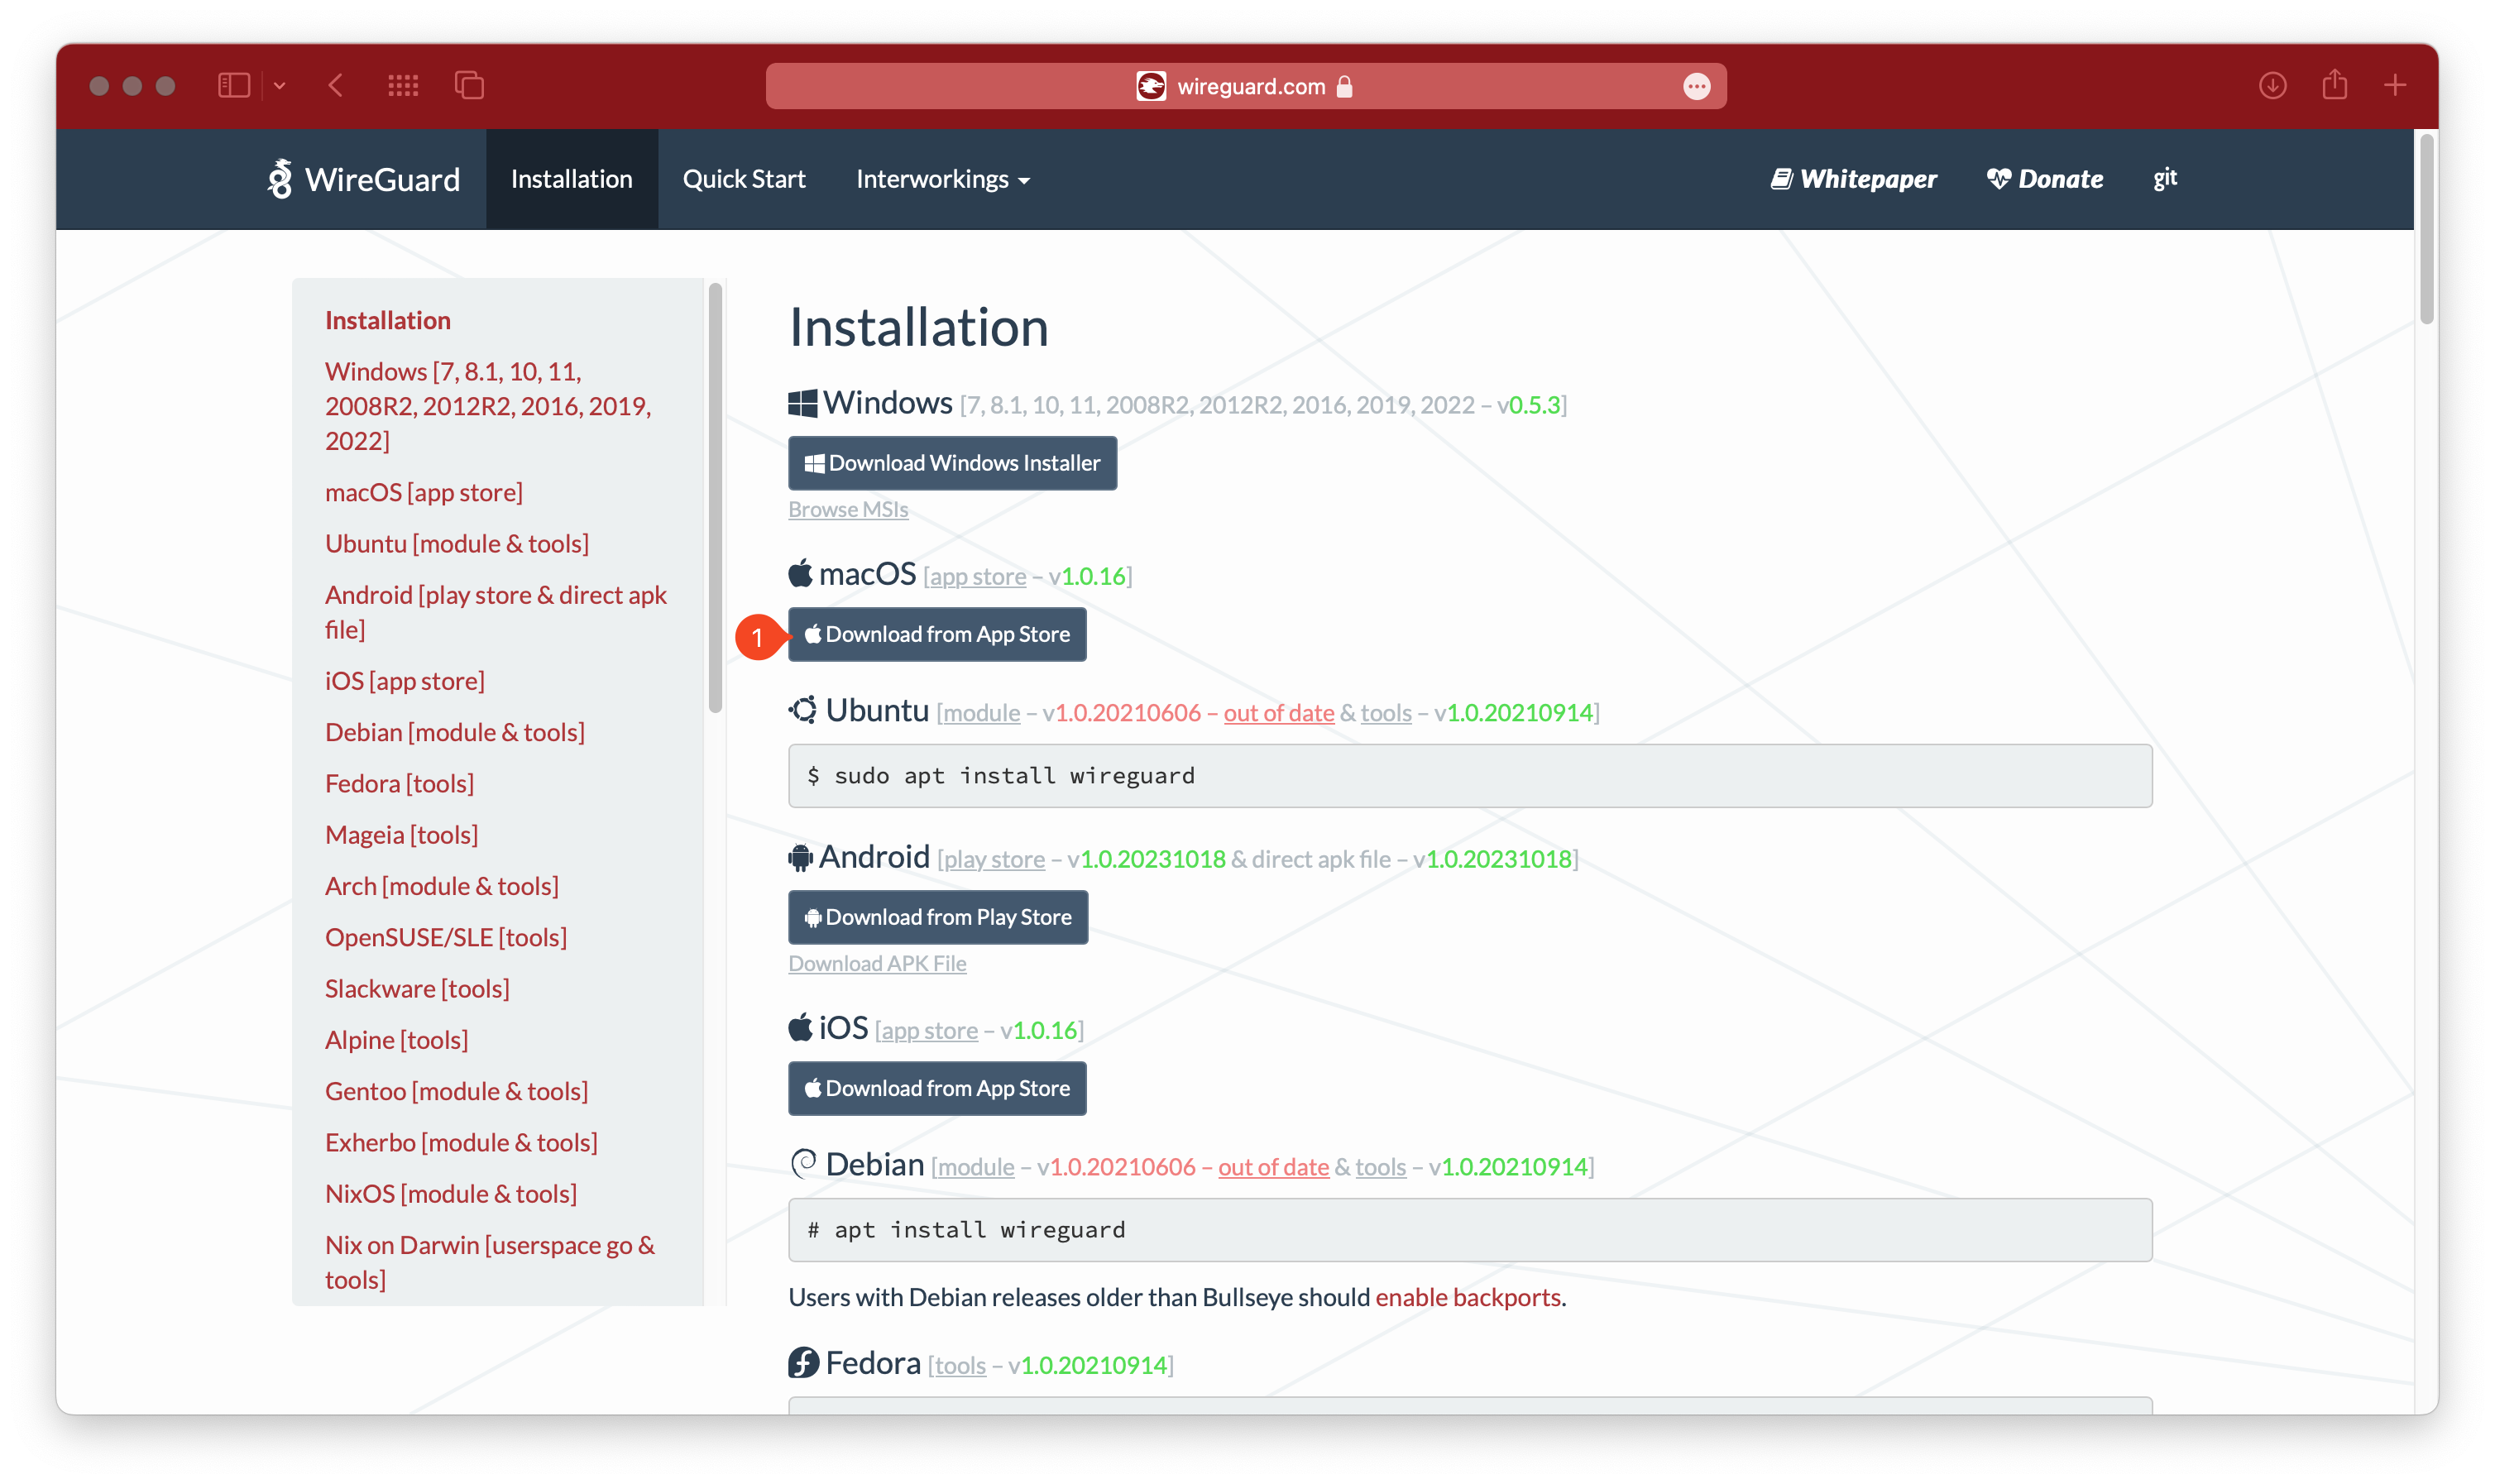This screenshot has height=1484, width=2495.
Task: Open a new tab with plus icon
Action: 2395,86
